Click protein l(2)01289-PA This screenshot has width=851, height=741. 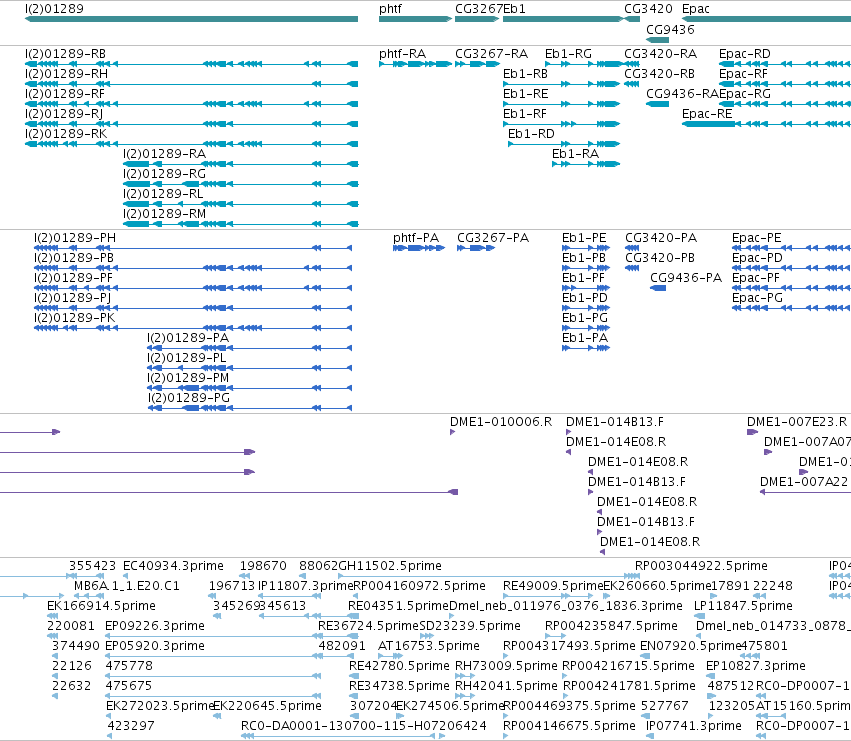tap(188, 338)
